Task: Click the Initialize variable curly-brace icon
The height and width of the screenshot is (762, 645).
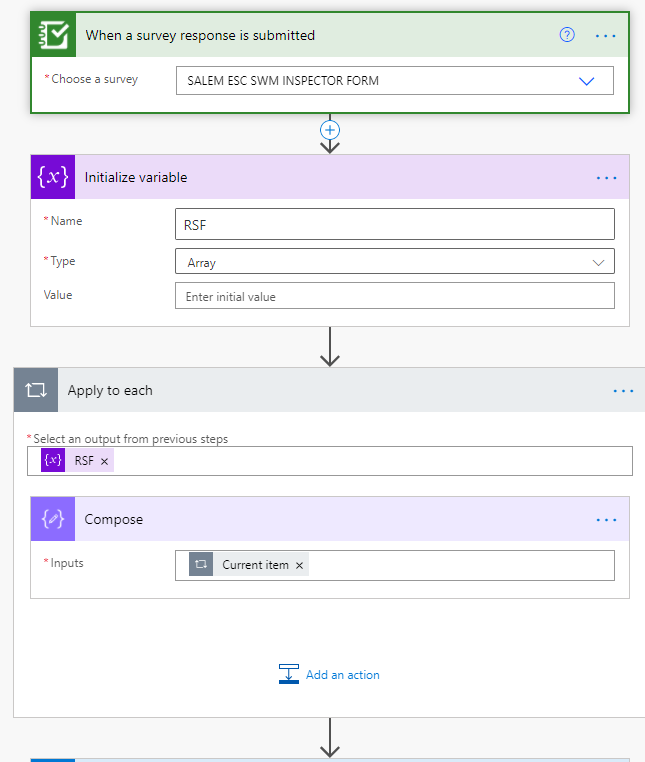Action: [53, 177]
